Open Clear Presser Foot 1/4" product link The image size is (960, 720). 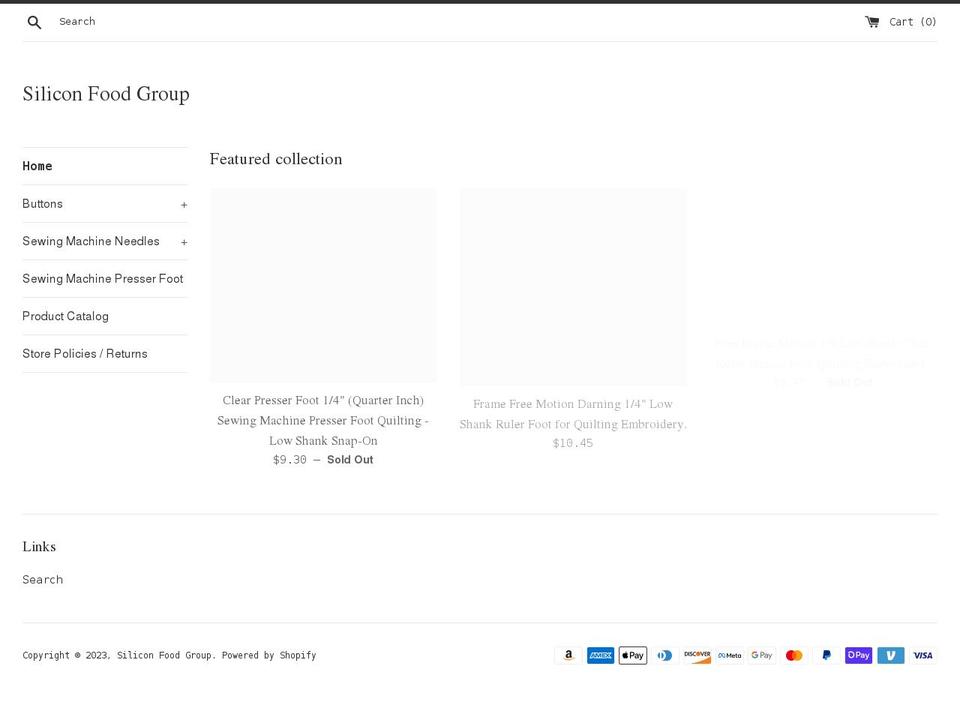click(323, 420)
